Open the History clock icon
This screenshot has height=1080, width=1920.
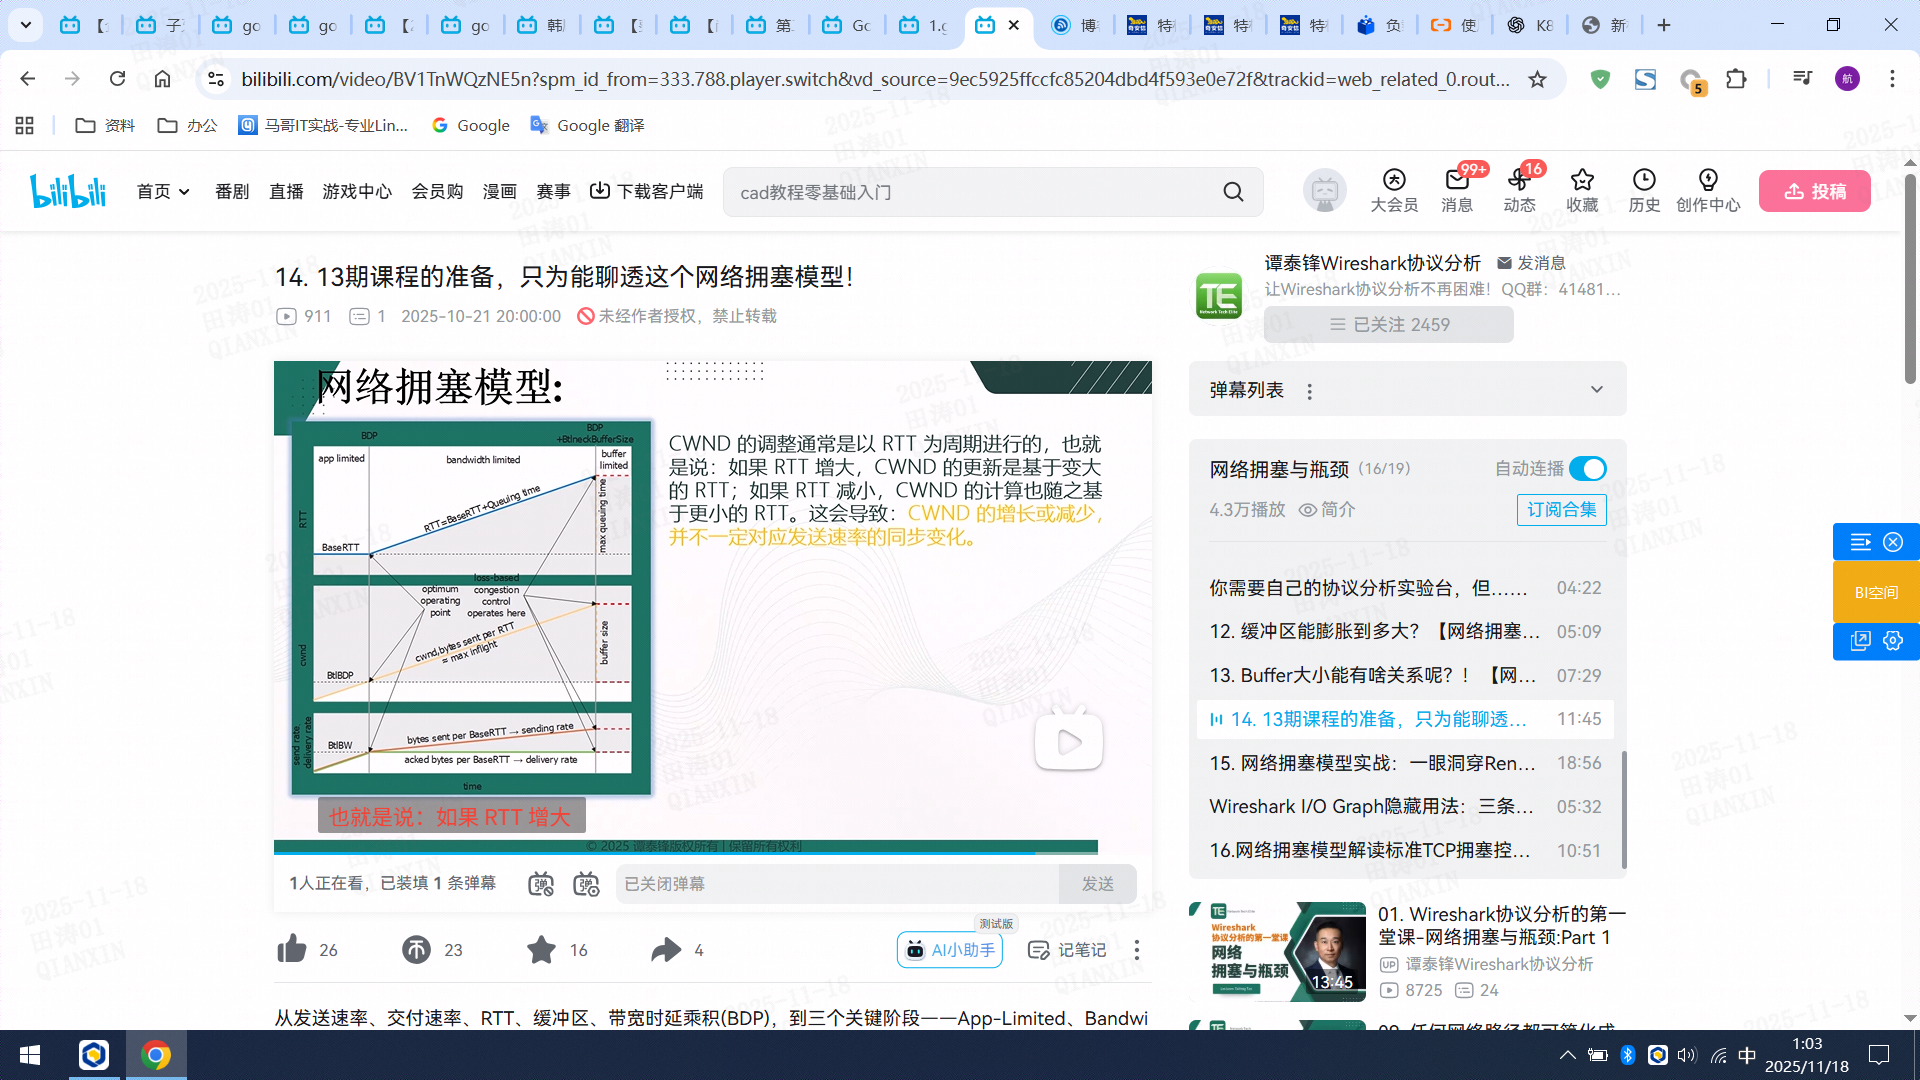click(1643, 180)
